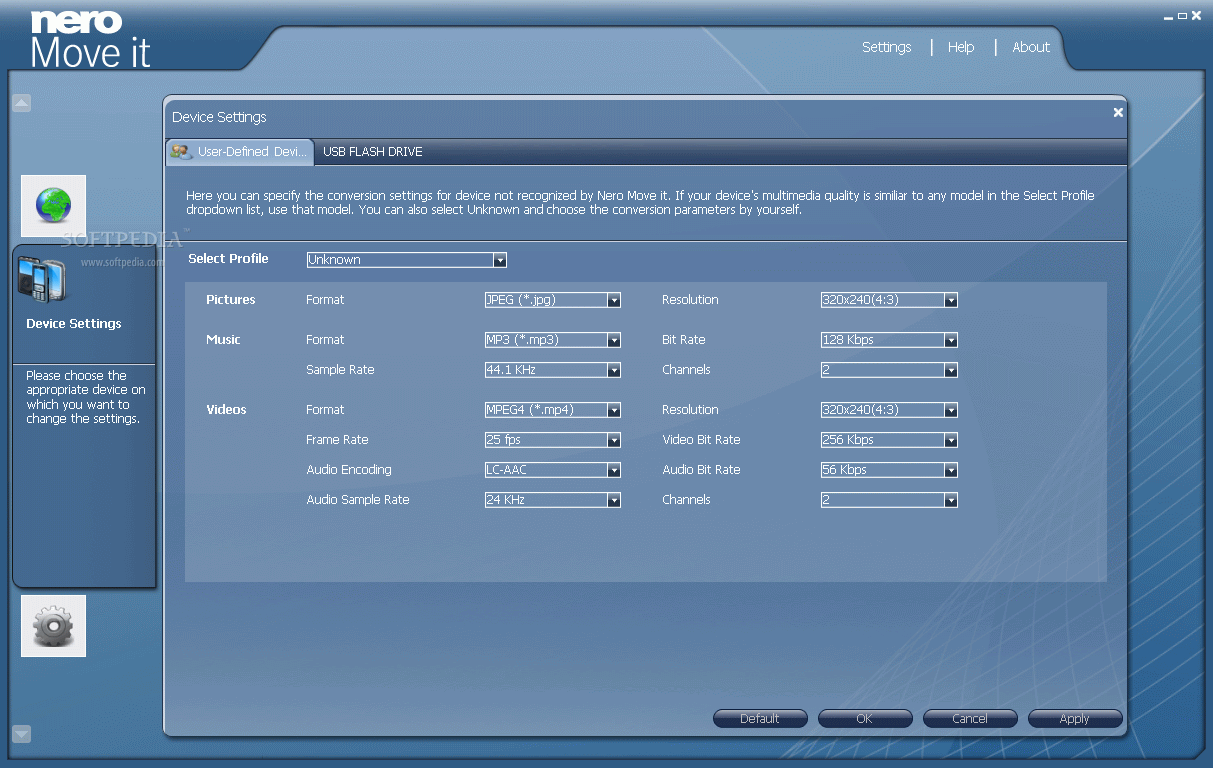This screenshot has width=1213, height=768.
Task: Open the Videos Resolution dropdown
Action: pyautogui.click(x=889, y=410)
